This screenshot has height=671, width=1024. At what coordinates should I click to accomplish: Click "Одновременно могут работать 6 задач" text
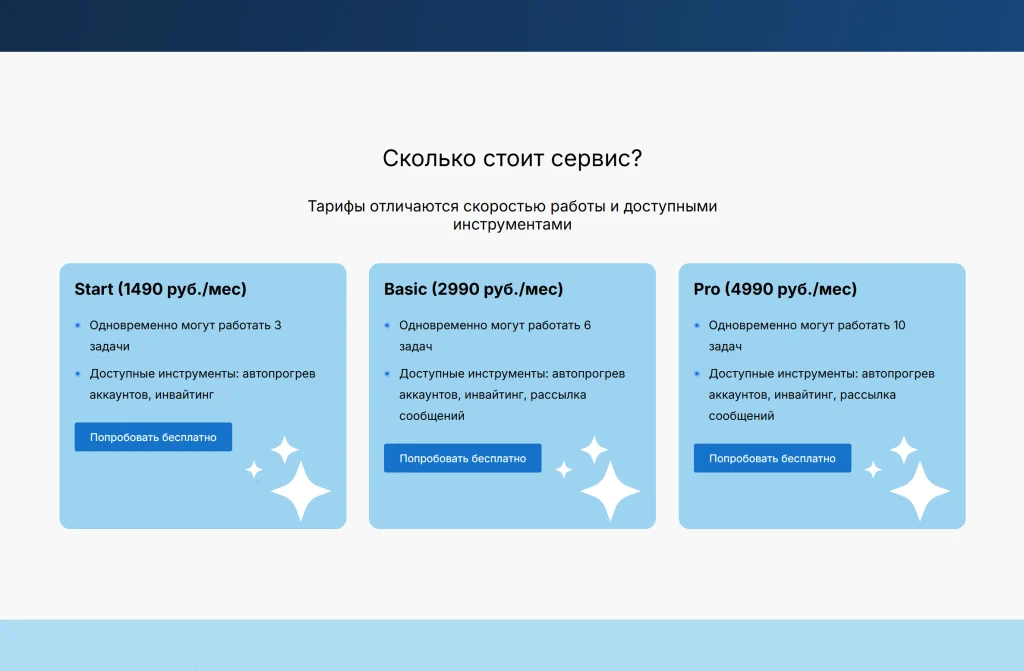coord(495,336)
